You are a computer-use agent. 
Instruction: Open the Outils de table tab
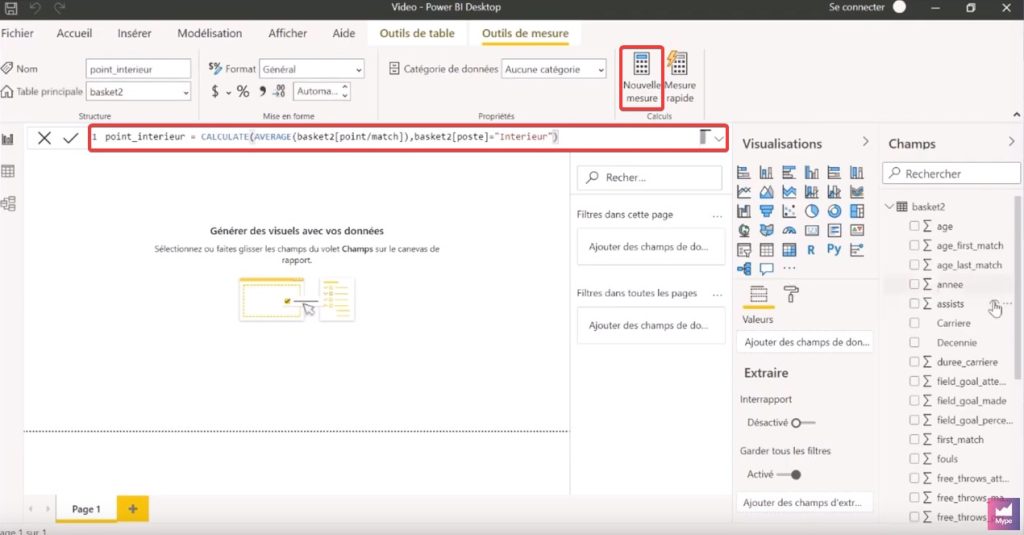(417, 33)
